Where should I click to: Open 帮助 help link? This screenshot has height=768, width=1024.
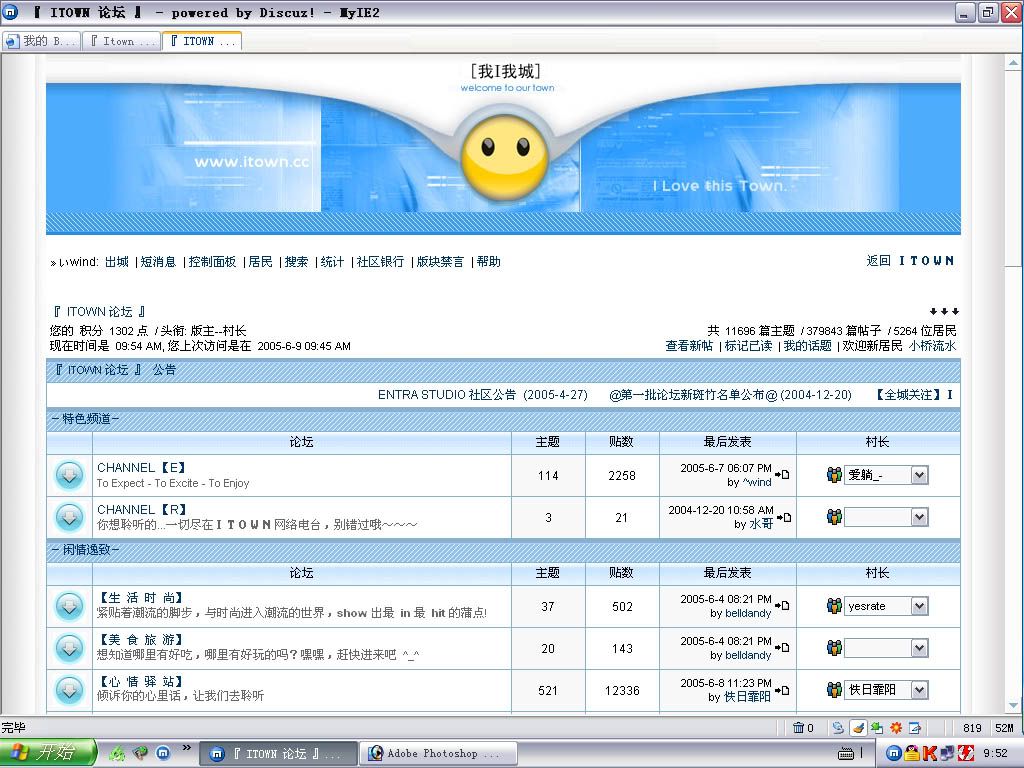coord(488,262)
